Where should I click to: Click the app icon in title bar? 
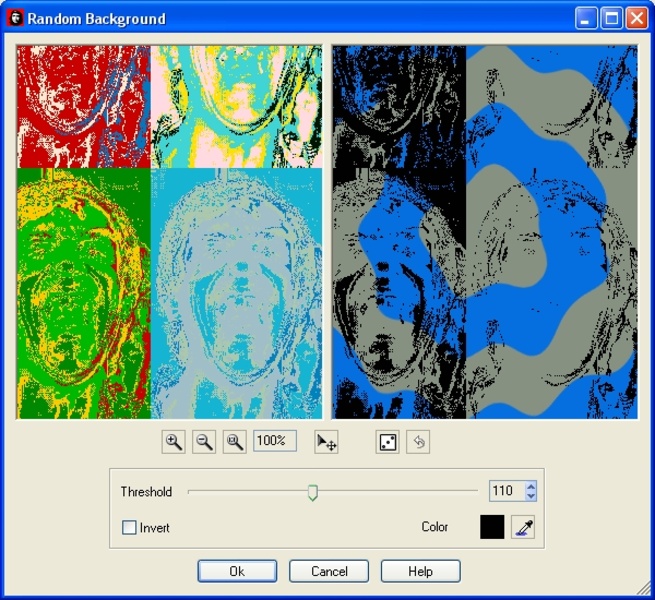tap(15, 18)
